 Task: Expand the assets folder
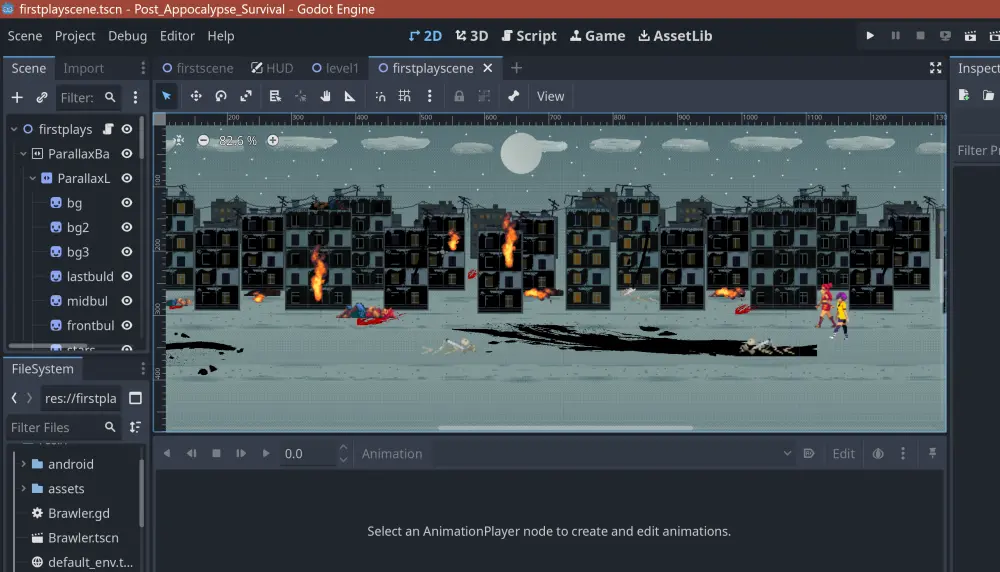24,488
